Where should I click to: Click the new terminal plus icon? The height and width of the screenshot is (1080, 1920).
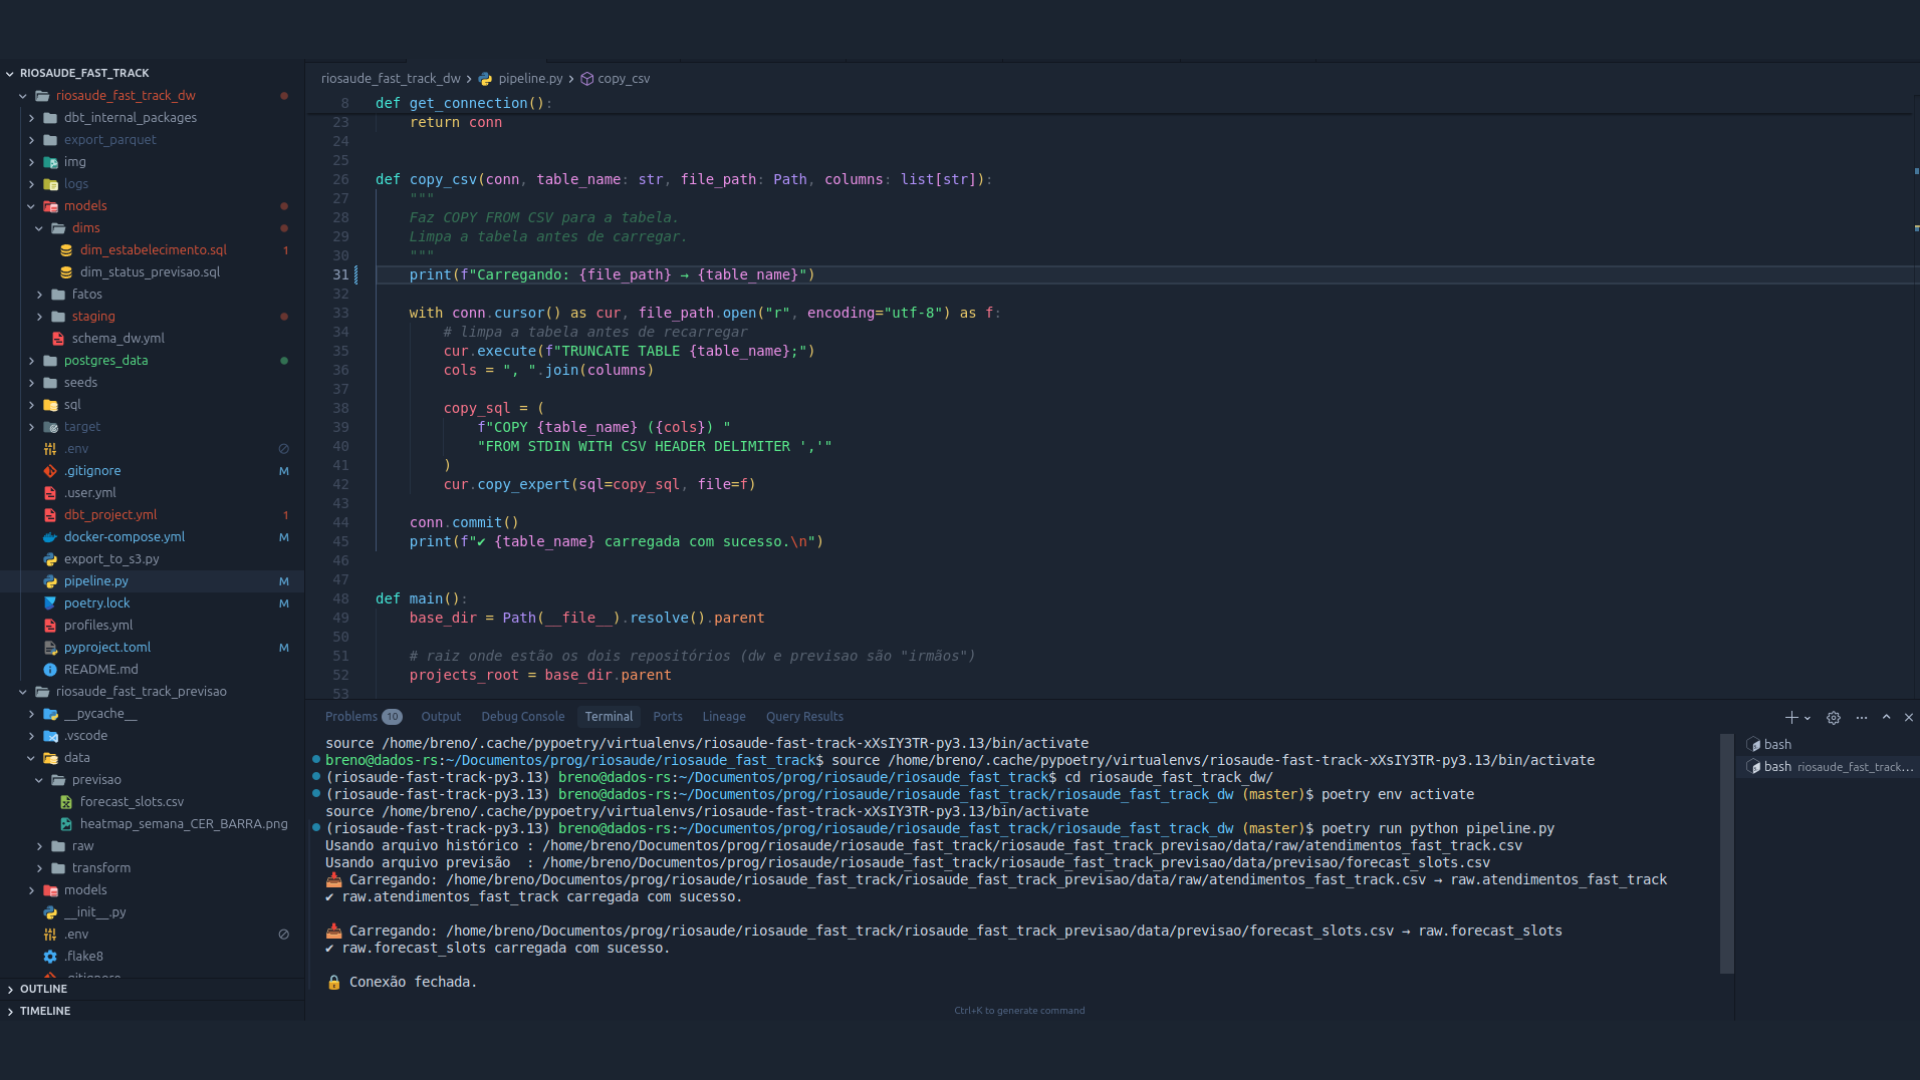point(1791,717)
